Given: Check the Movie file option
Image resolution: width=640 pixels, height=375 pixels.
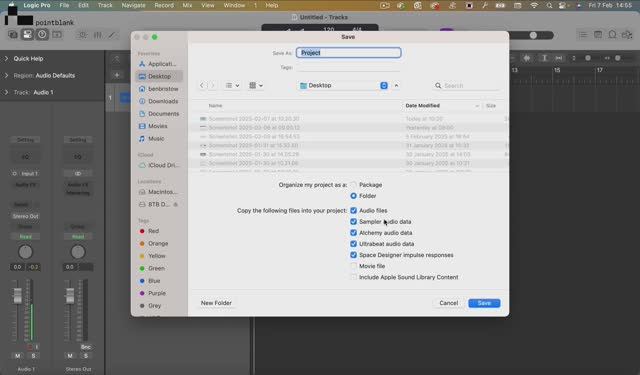Looking at the screenshot, I should tap(353, 266).
